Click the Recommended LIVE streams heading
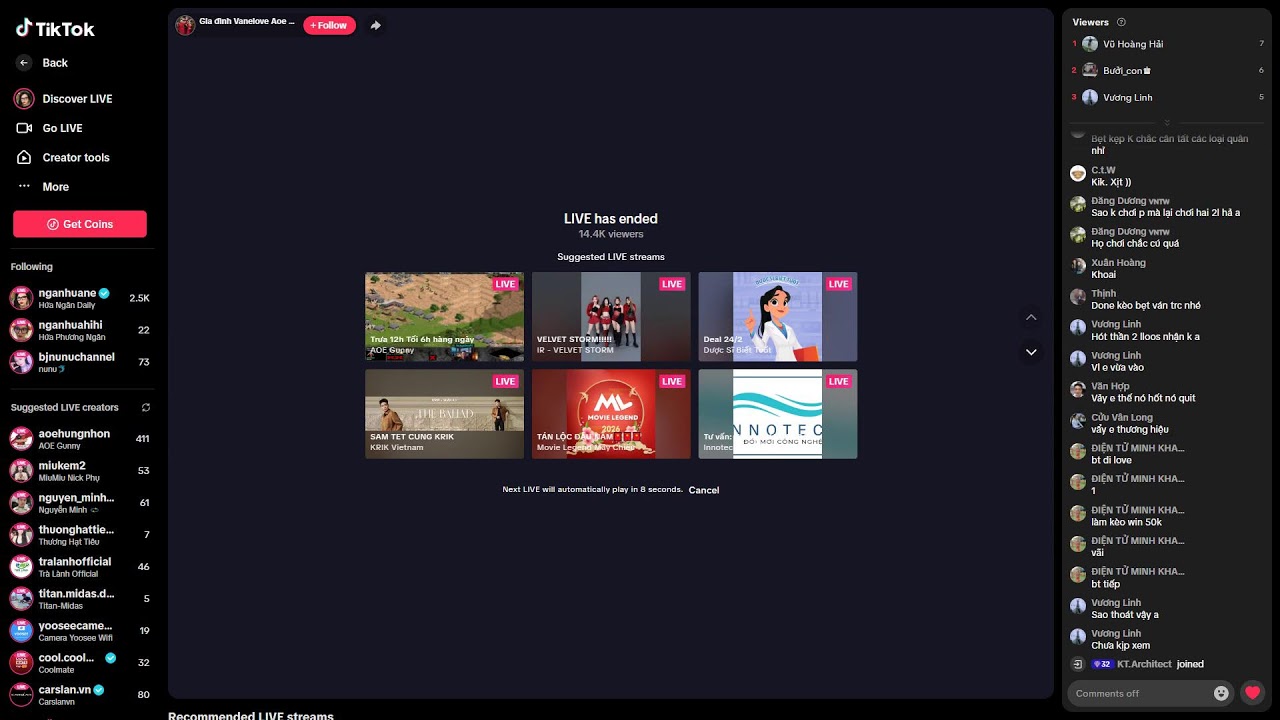 [x=251, y=715]
